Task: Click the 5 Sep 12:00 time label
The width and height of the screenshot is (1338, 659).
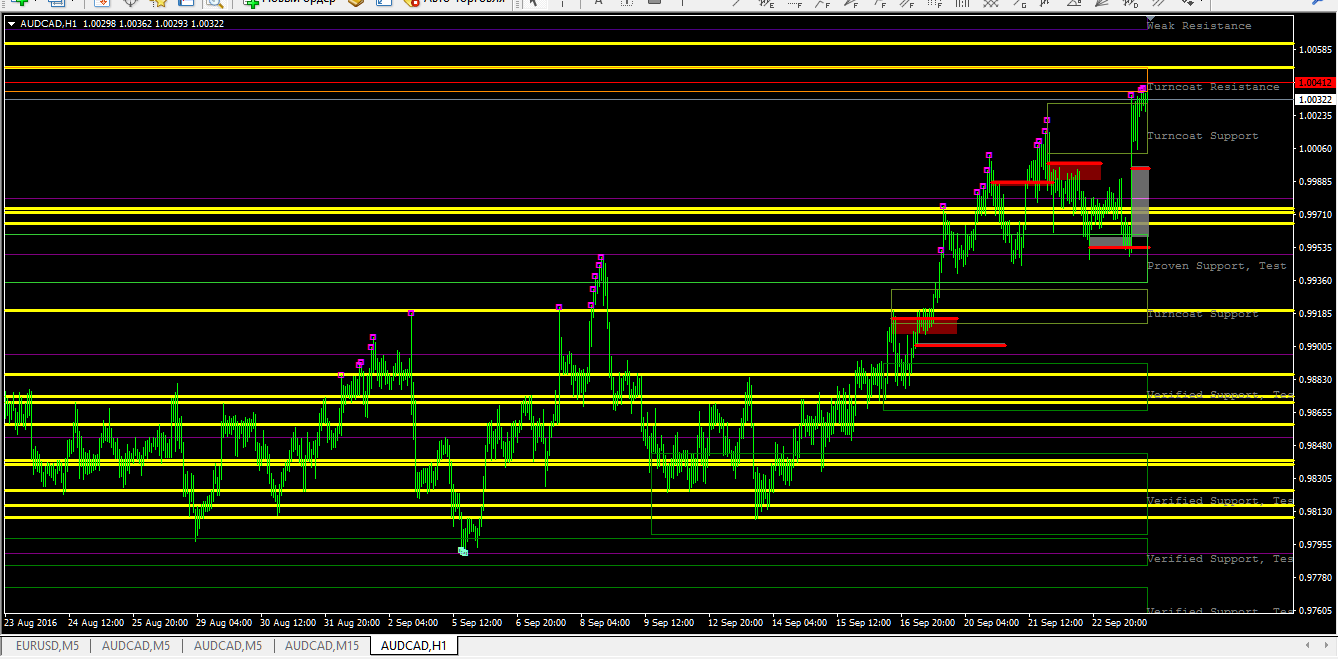Action: pos(477,622)
